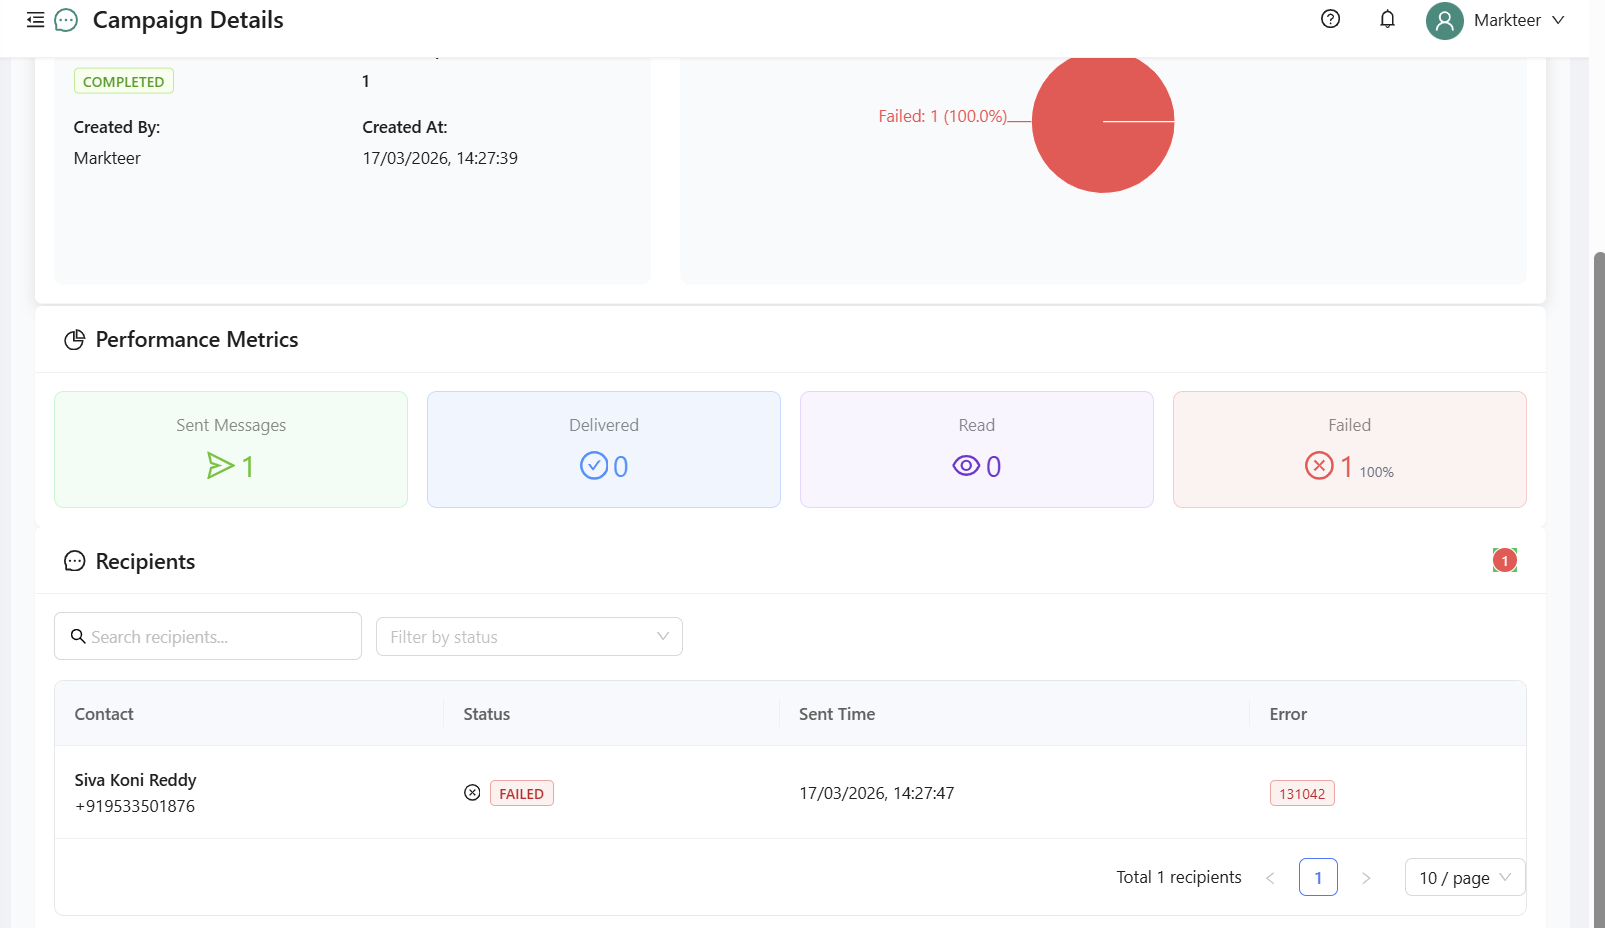Click the COMPLETED status label
Image resolution: width=1605 pixels, height=928 pixels.
click(123, 80)
